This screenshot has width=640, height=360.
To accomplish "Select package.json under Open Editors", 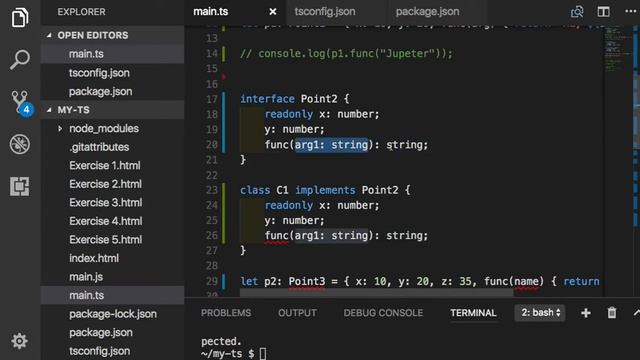I will tap(112, 91).
